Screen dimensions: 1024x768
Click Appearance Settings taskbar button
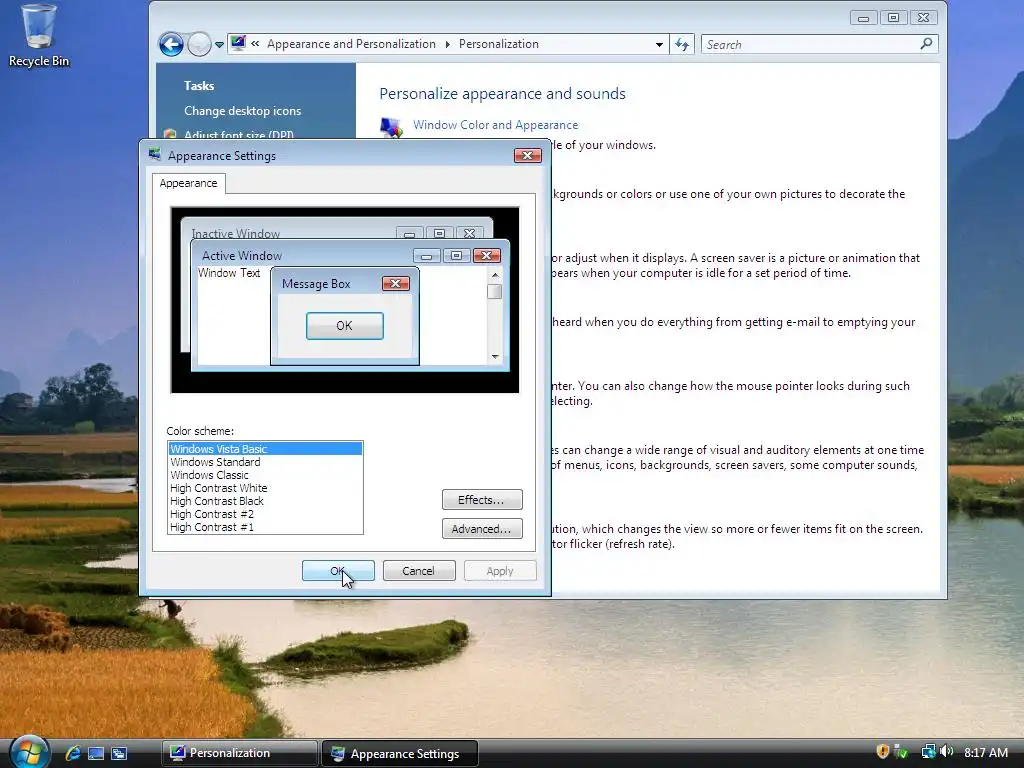point(400,753)
